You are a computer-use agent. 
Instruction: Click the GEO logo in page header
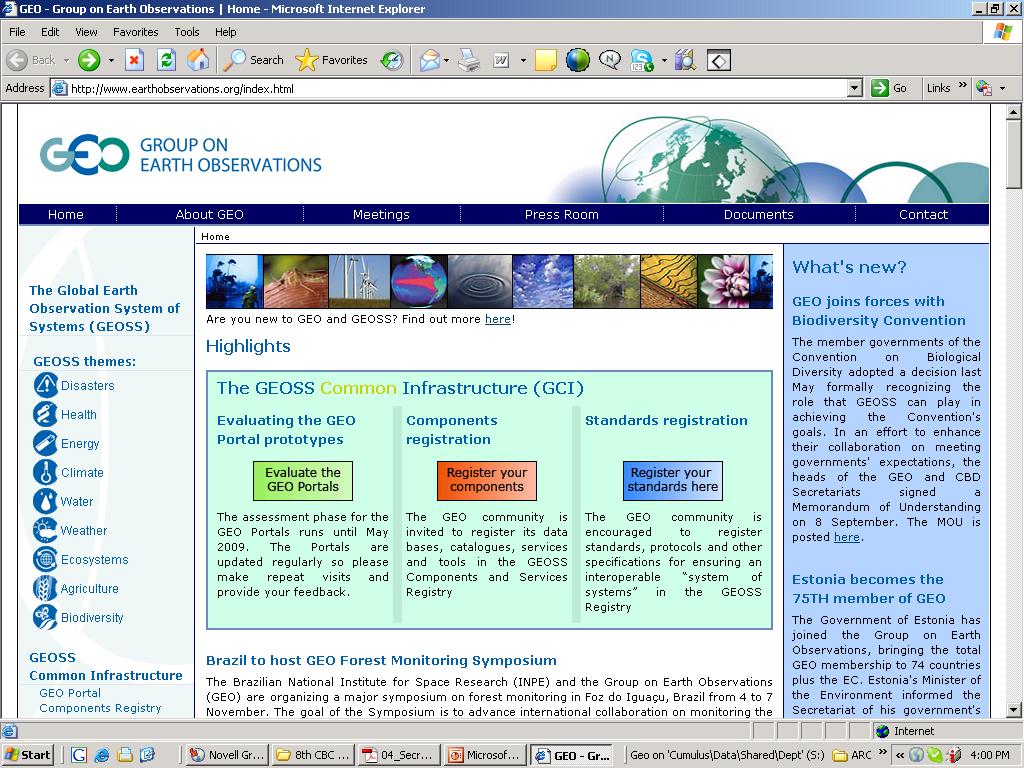[x=85, y=155]
